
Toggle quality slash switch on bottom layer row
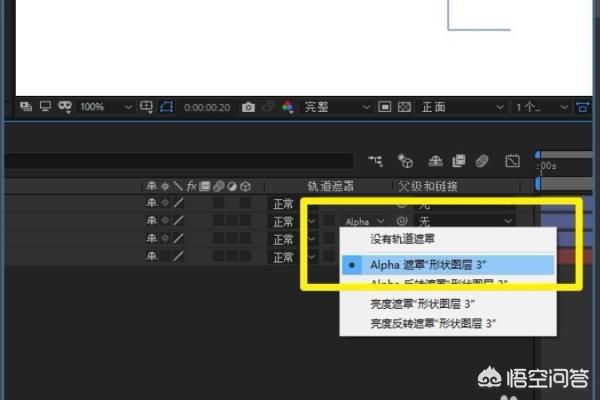[178, 256]
